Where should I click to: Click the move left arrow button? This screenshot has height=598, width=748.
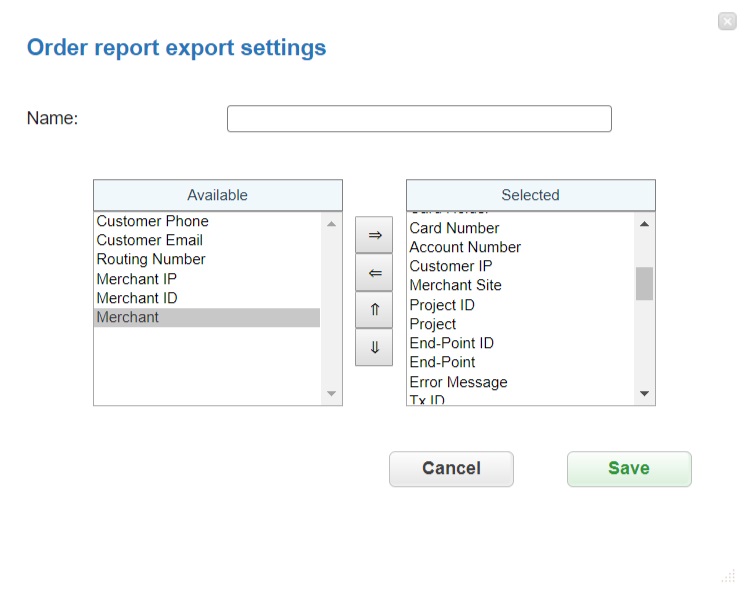pyautogui.click(x=374, y=273)
